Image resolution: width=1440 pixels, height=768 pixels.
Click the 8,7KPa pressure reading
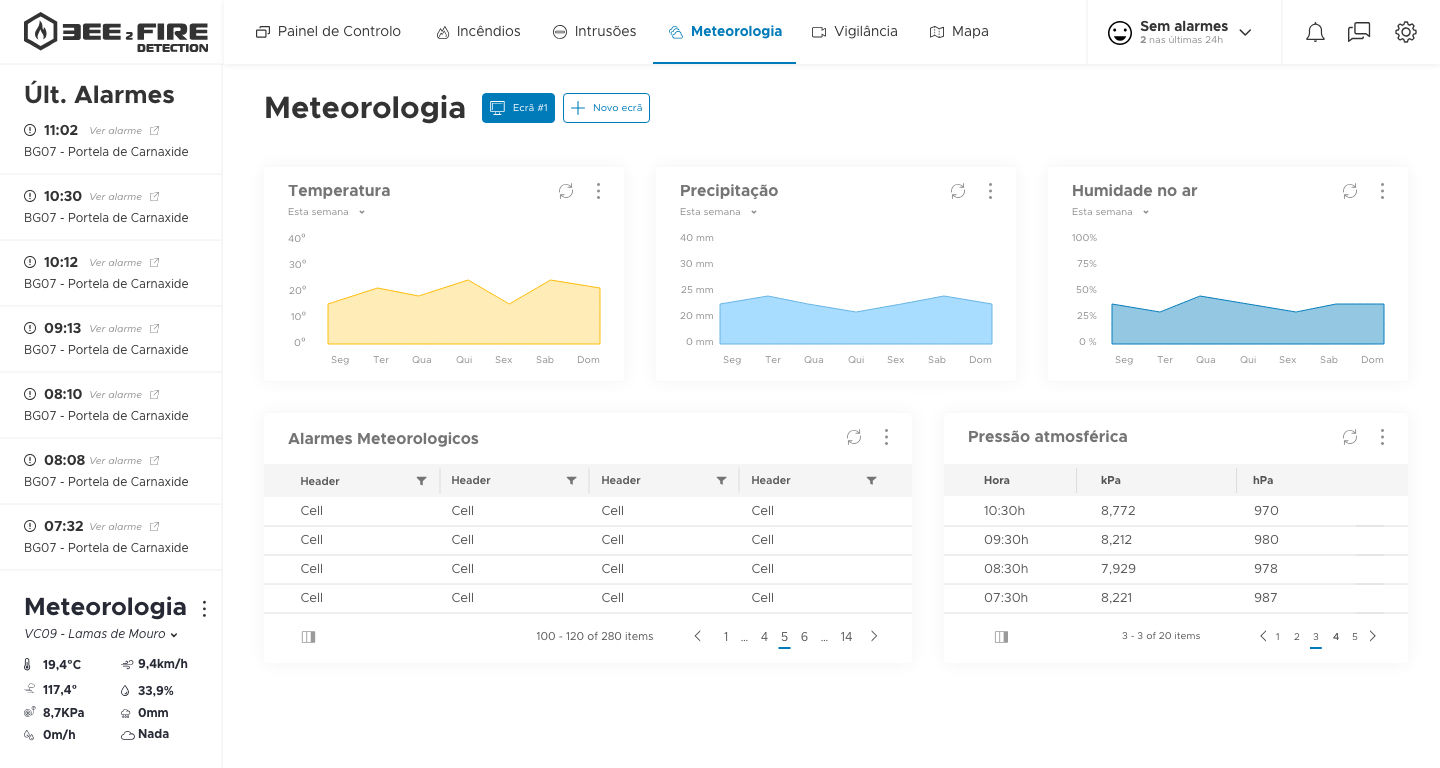64,713
